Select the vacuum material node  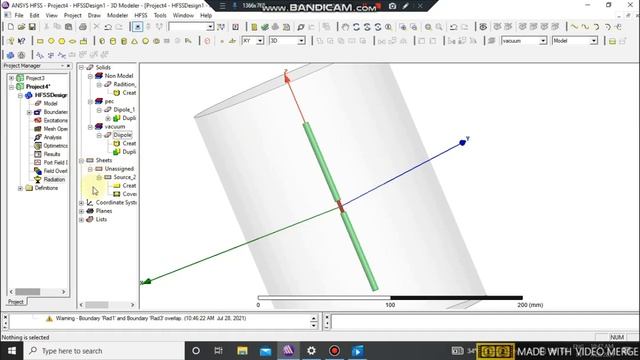coord(115,127)
